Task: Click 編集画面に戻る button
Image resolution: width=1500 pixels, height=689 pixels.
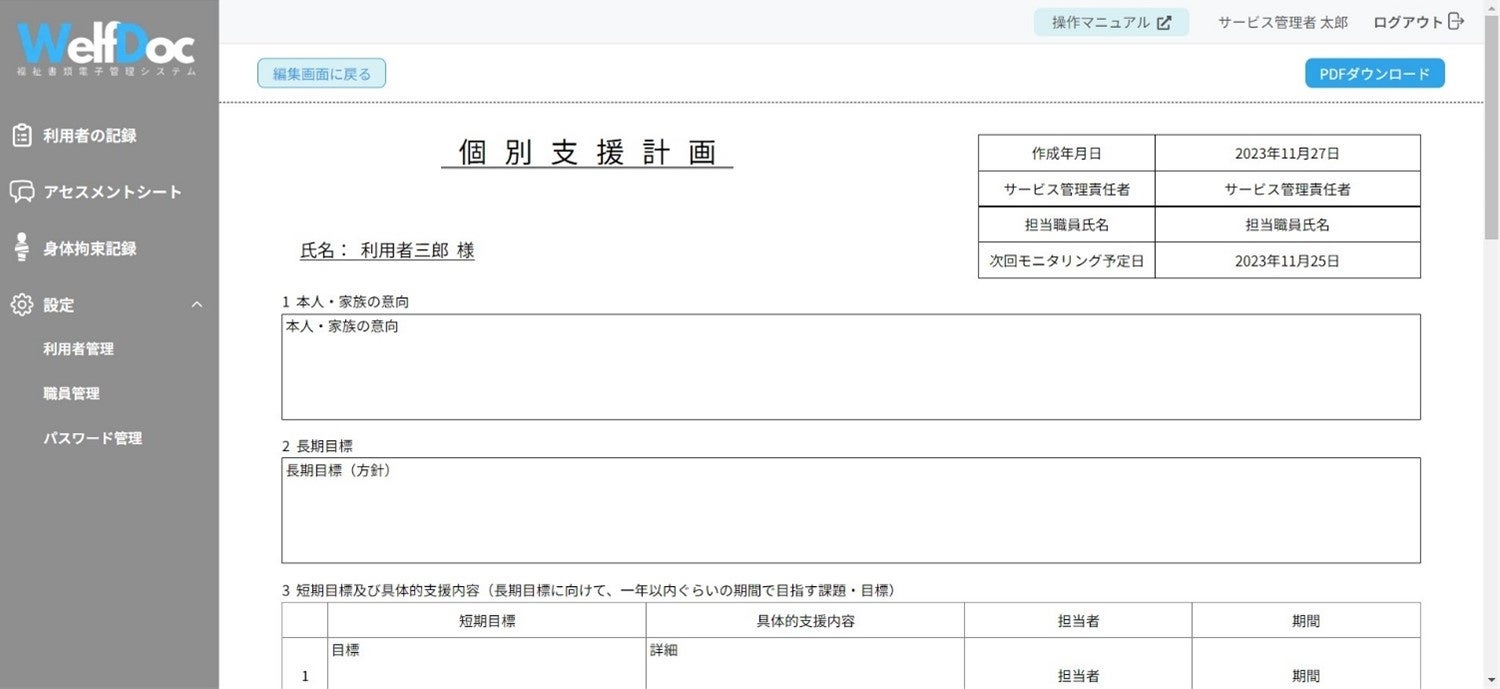Action: pos(322,74)
